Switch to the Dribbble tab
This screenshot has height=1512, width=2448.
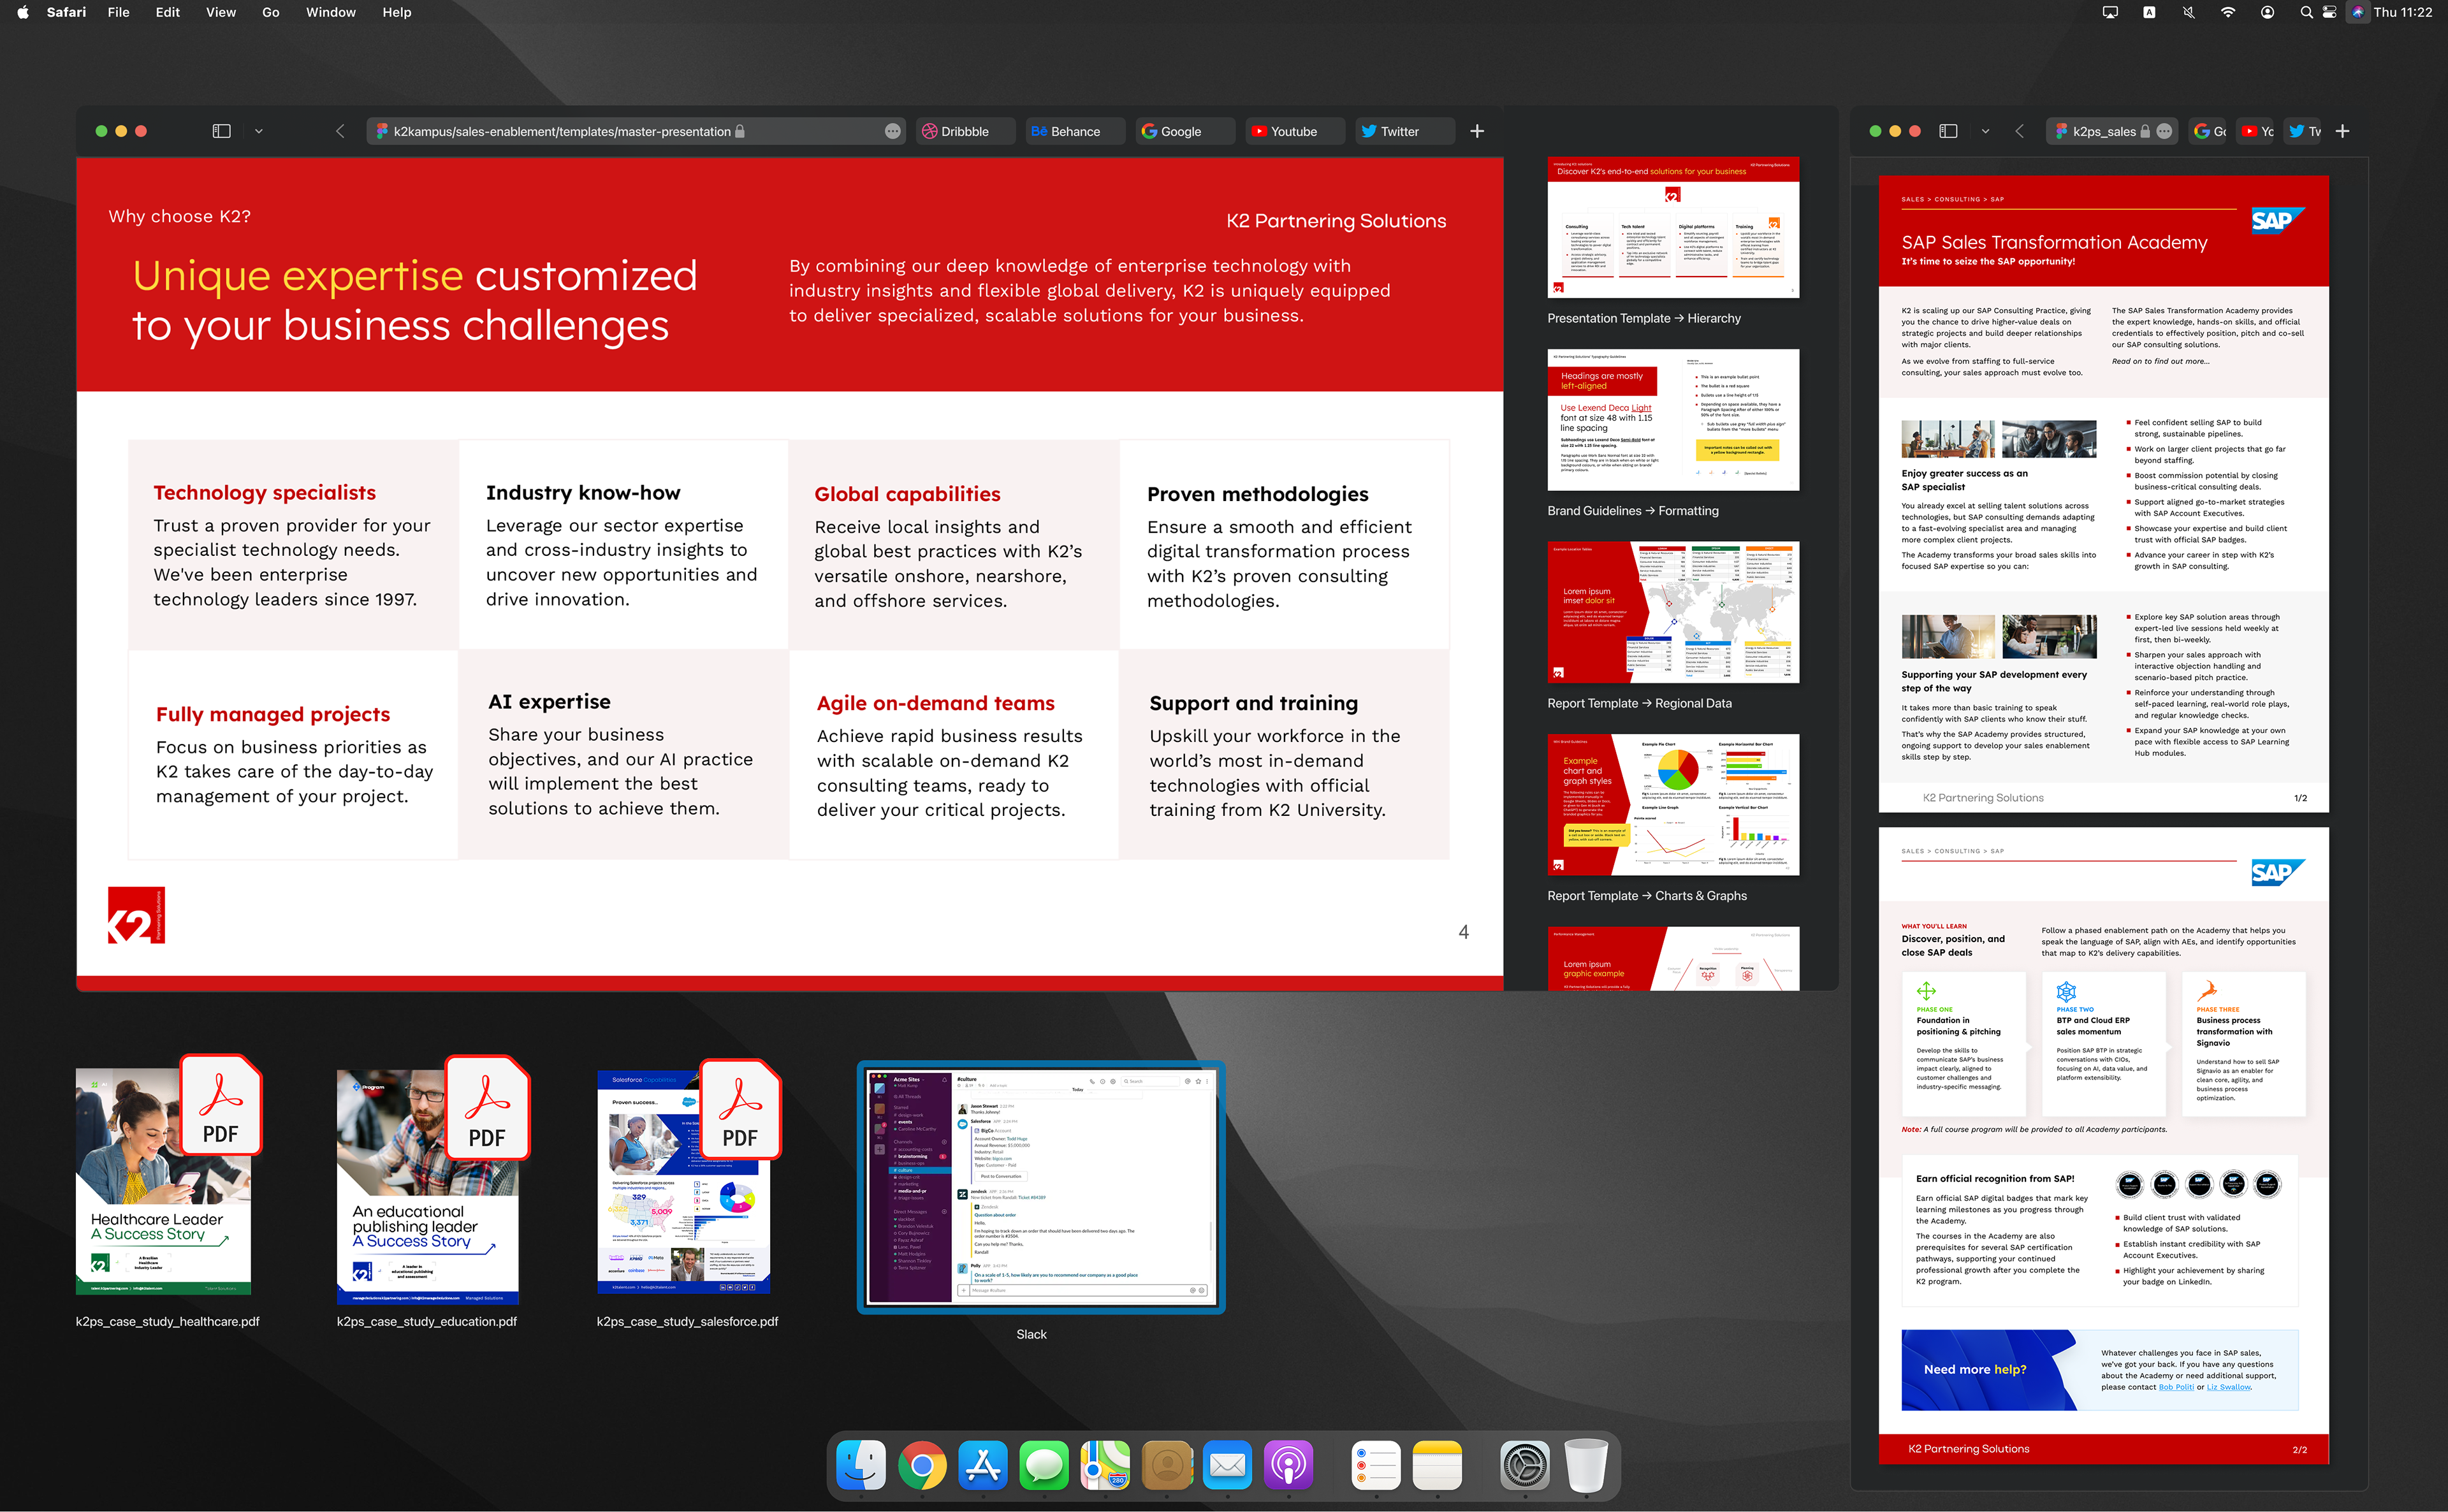[x=964, y=131]
